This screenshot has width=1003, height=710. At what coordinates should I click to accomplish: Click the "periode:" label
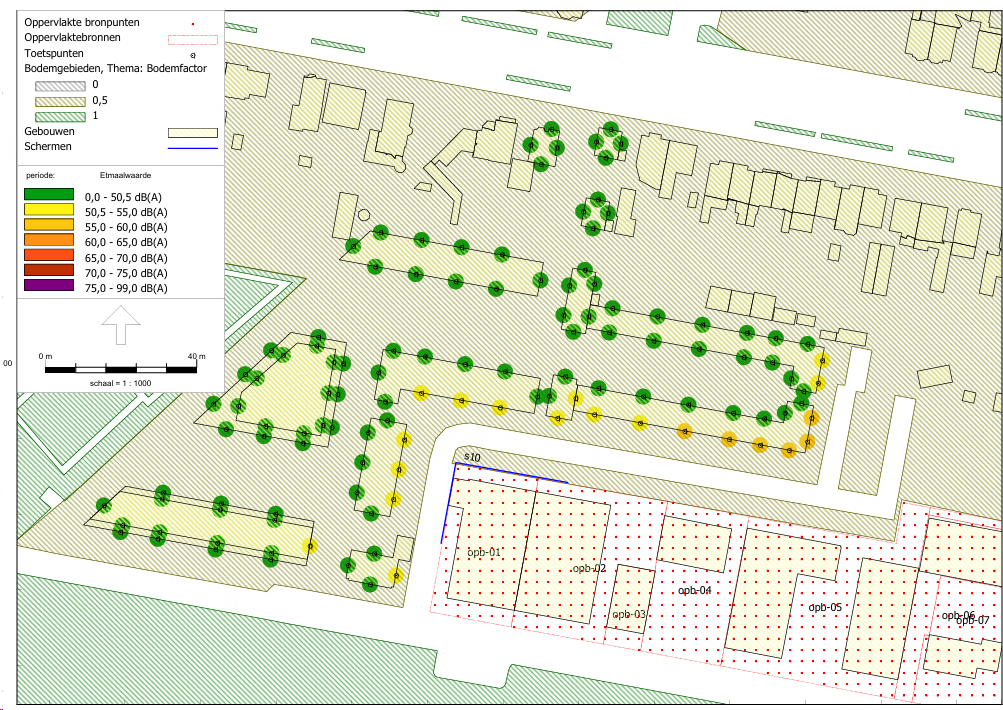point(40,175)
